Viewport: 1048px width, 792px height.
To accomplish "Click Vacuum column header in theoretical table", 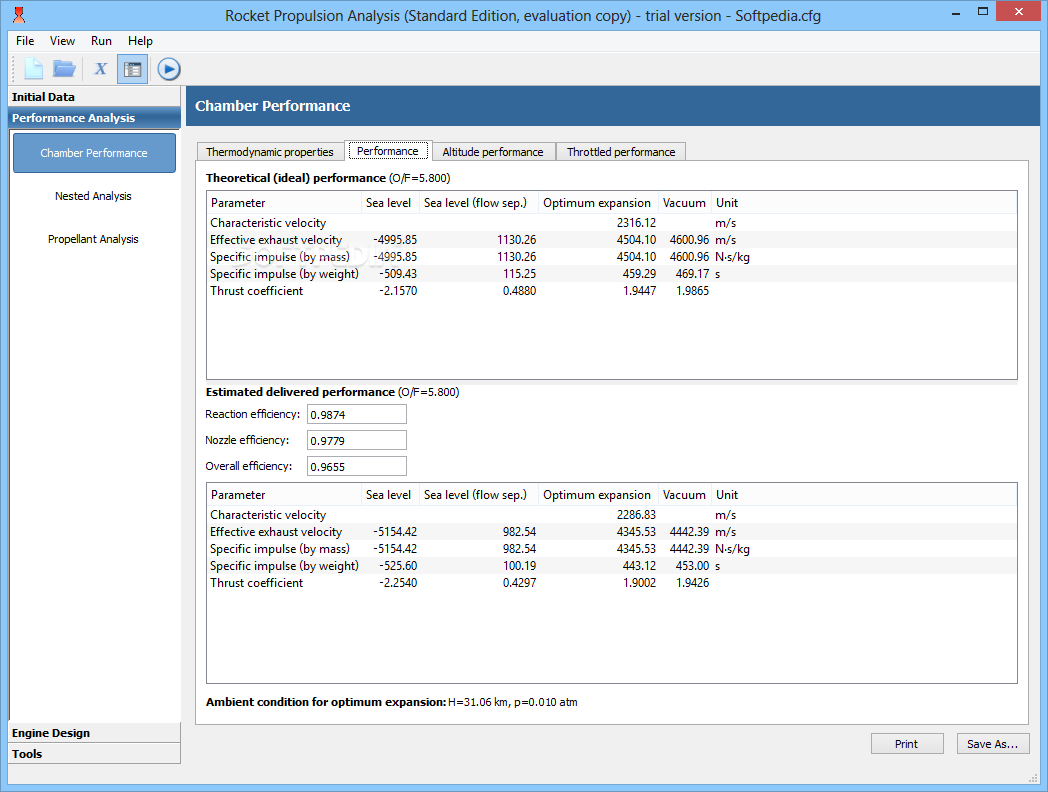I will click(x=684, y=203).
